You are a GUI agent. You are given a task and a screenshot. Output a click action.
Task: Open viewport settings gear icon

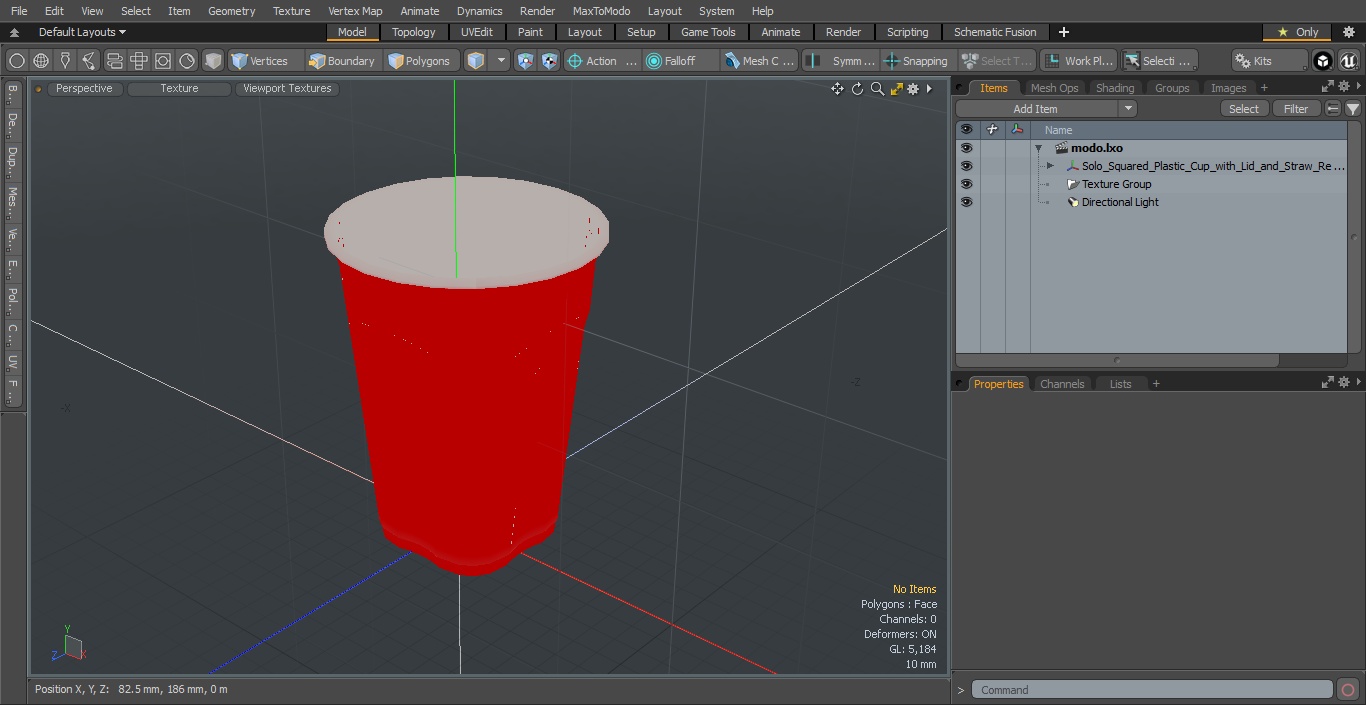tap(913, 89)
